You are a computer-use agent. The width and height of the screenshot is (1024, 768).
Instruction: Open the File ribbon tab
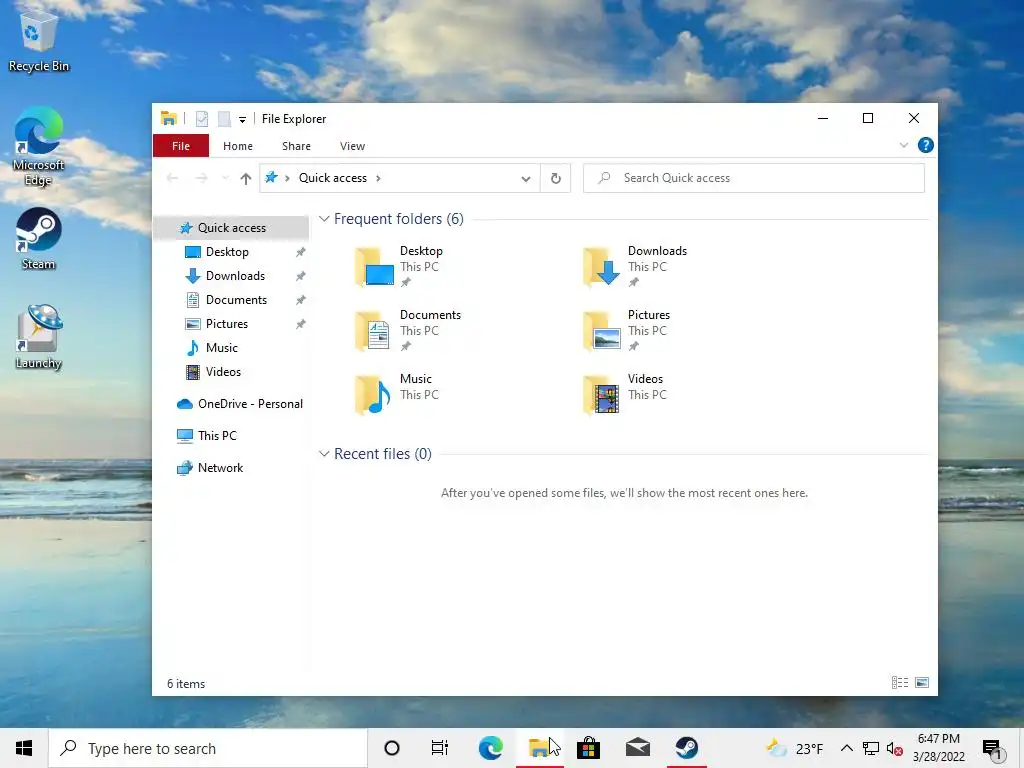pyautogui.click(x=181, y=146)
